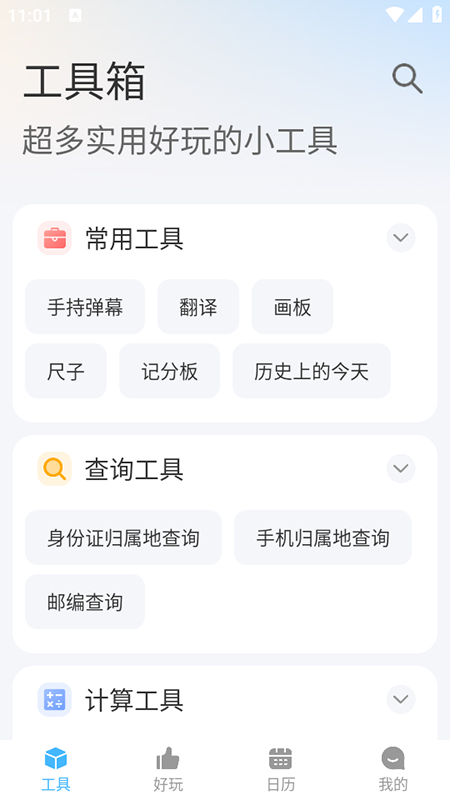The image size is (450, 800).
Task: Open the 尺子 ruler tool
Action: 66,371
